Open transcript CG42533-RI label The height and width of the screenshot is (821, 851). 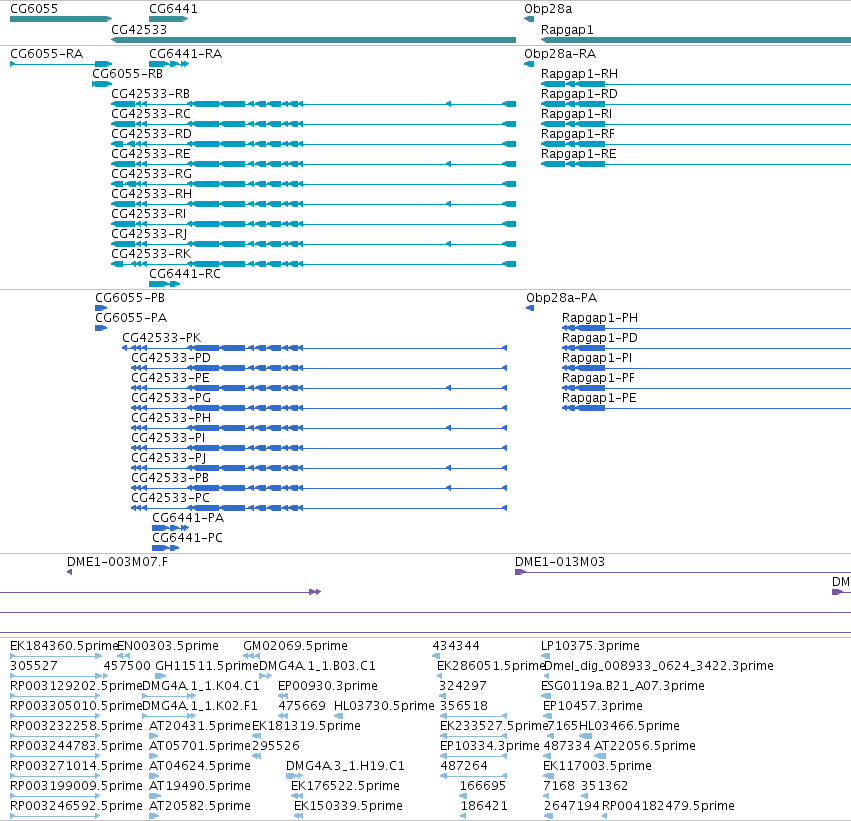[149, 214]
